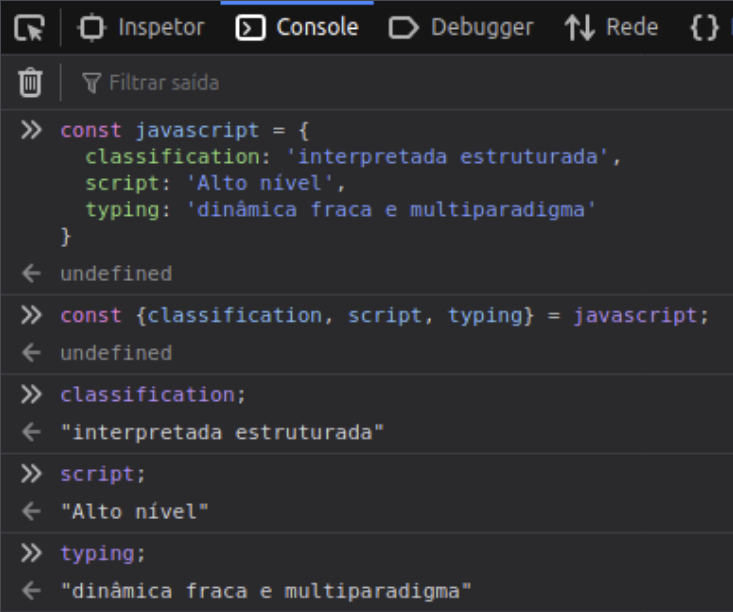Click the 'typing;' console input line
The width and height of the screenshot is (733, 612).
(103, 553)
